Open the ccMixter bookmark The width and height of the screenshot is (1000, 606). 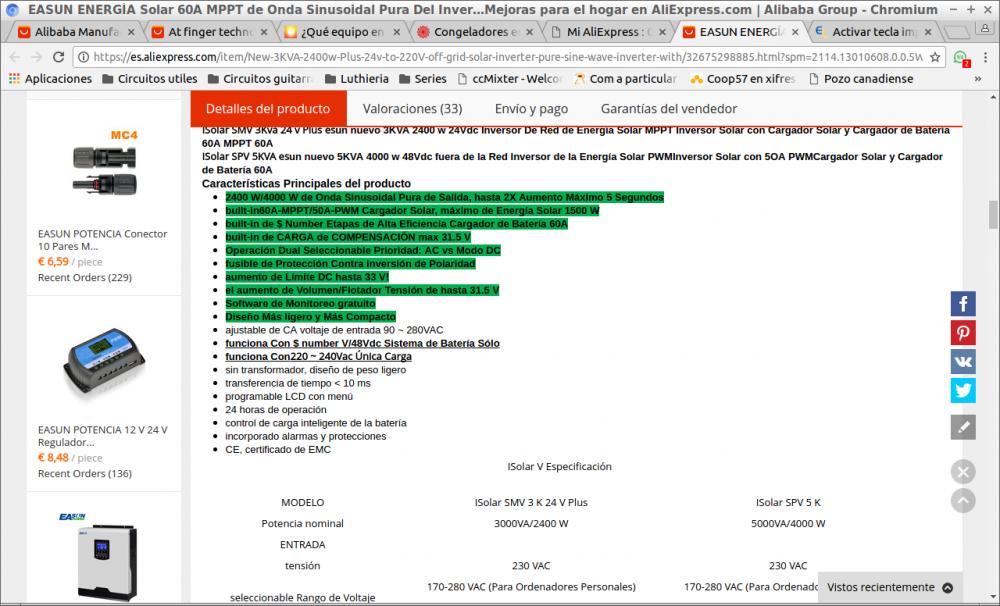tap(510, 79)
